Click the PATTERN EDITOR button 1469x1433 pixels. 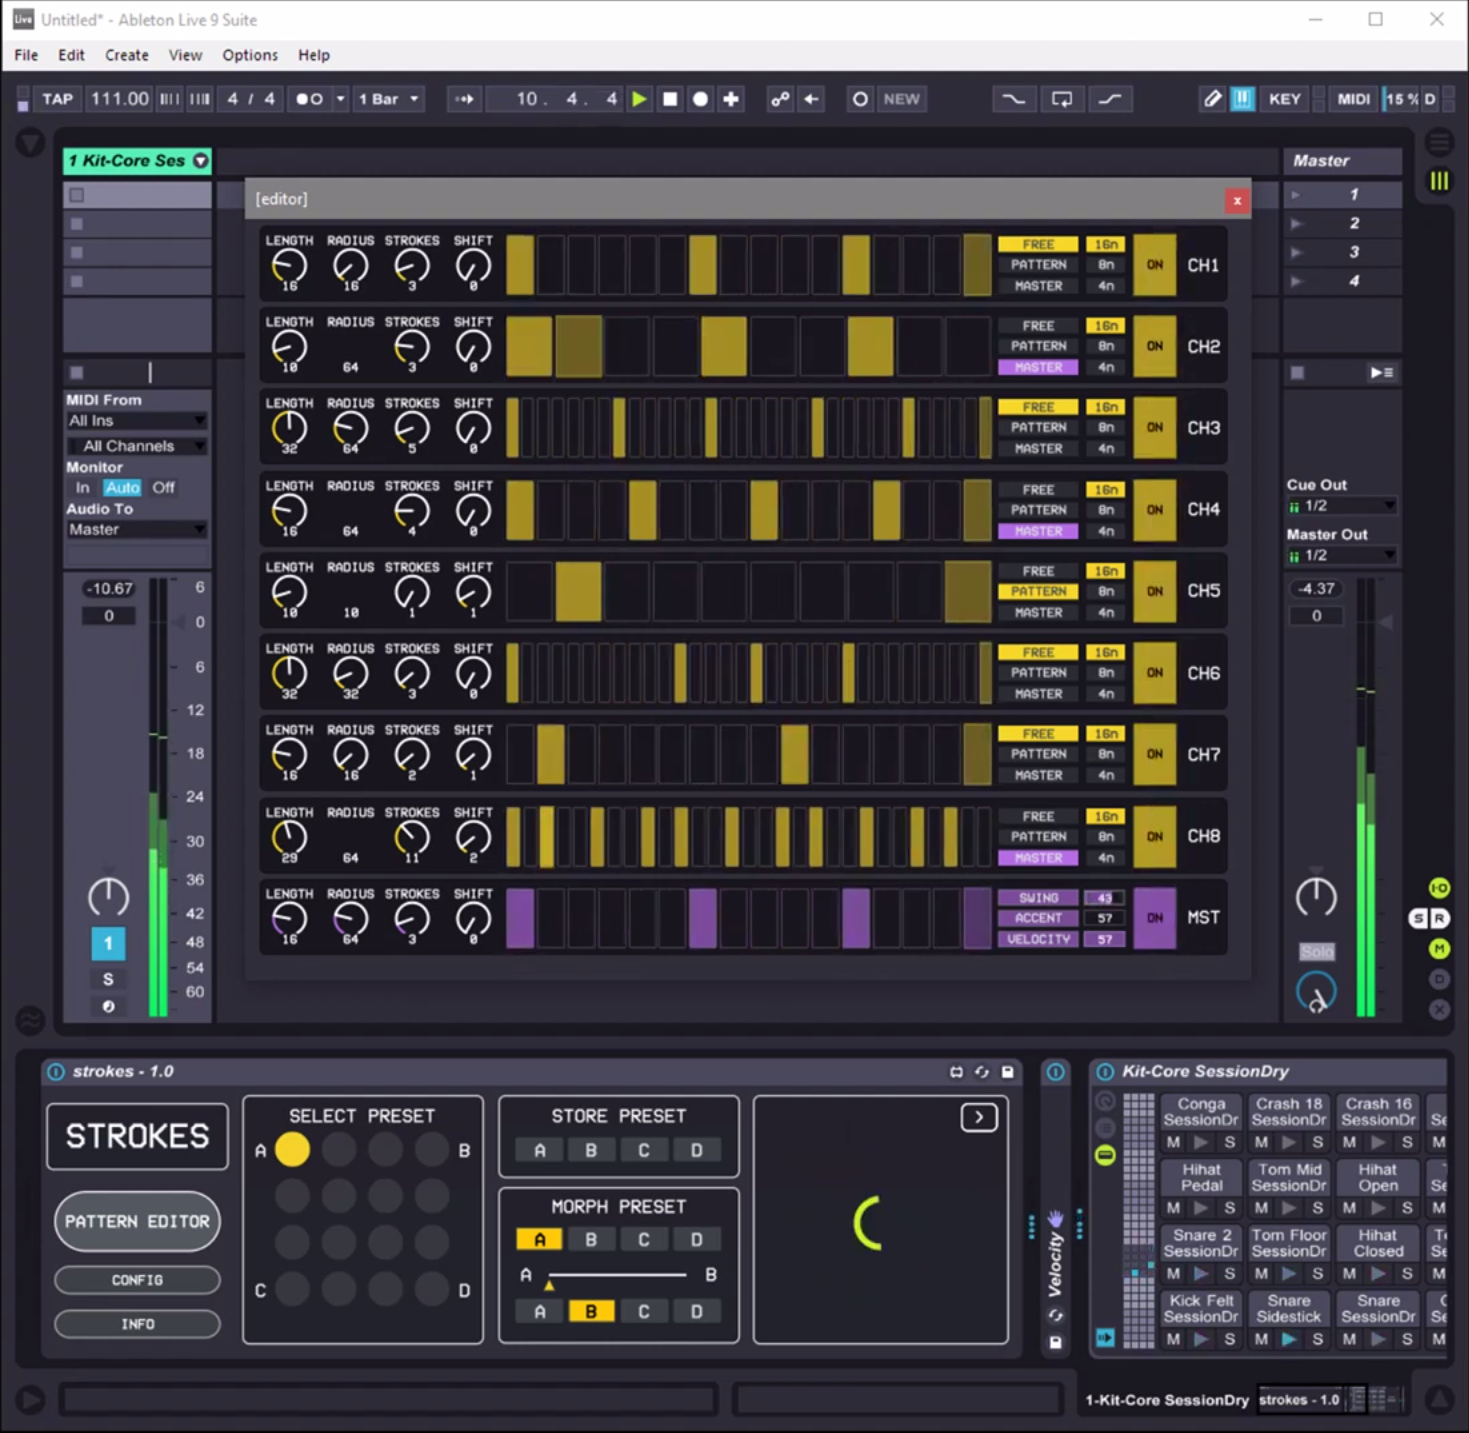click(137, 1221)
